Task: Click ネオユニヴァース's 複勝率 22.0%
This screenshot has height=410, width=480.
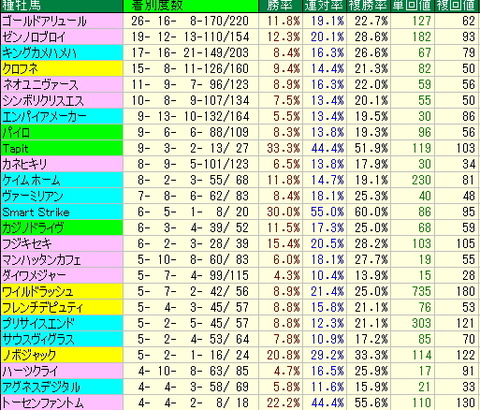Action: coord(371,85)
